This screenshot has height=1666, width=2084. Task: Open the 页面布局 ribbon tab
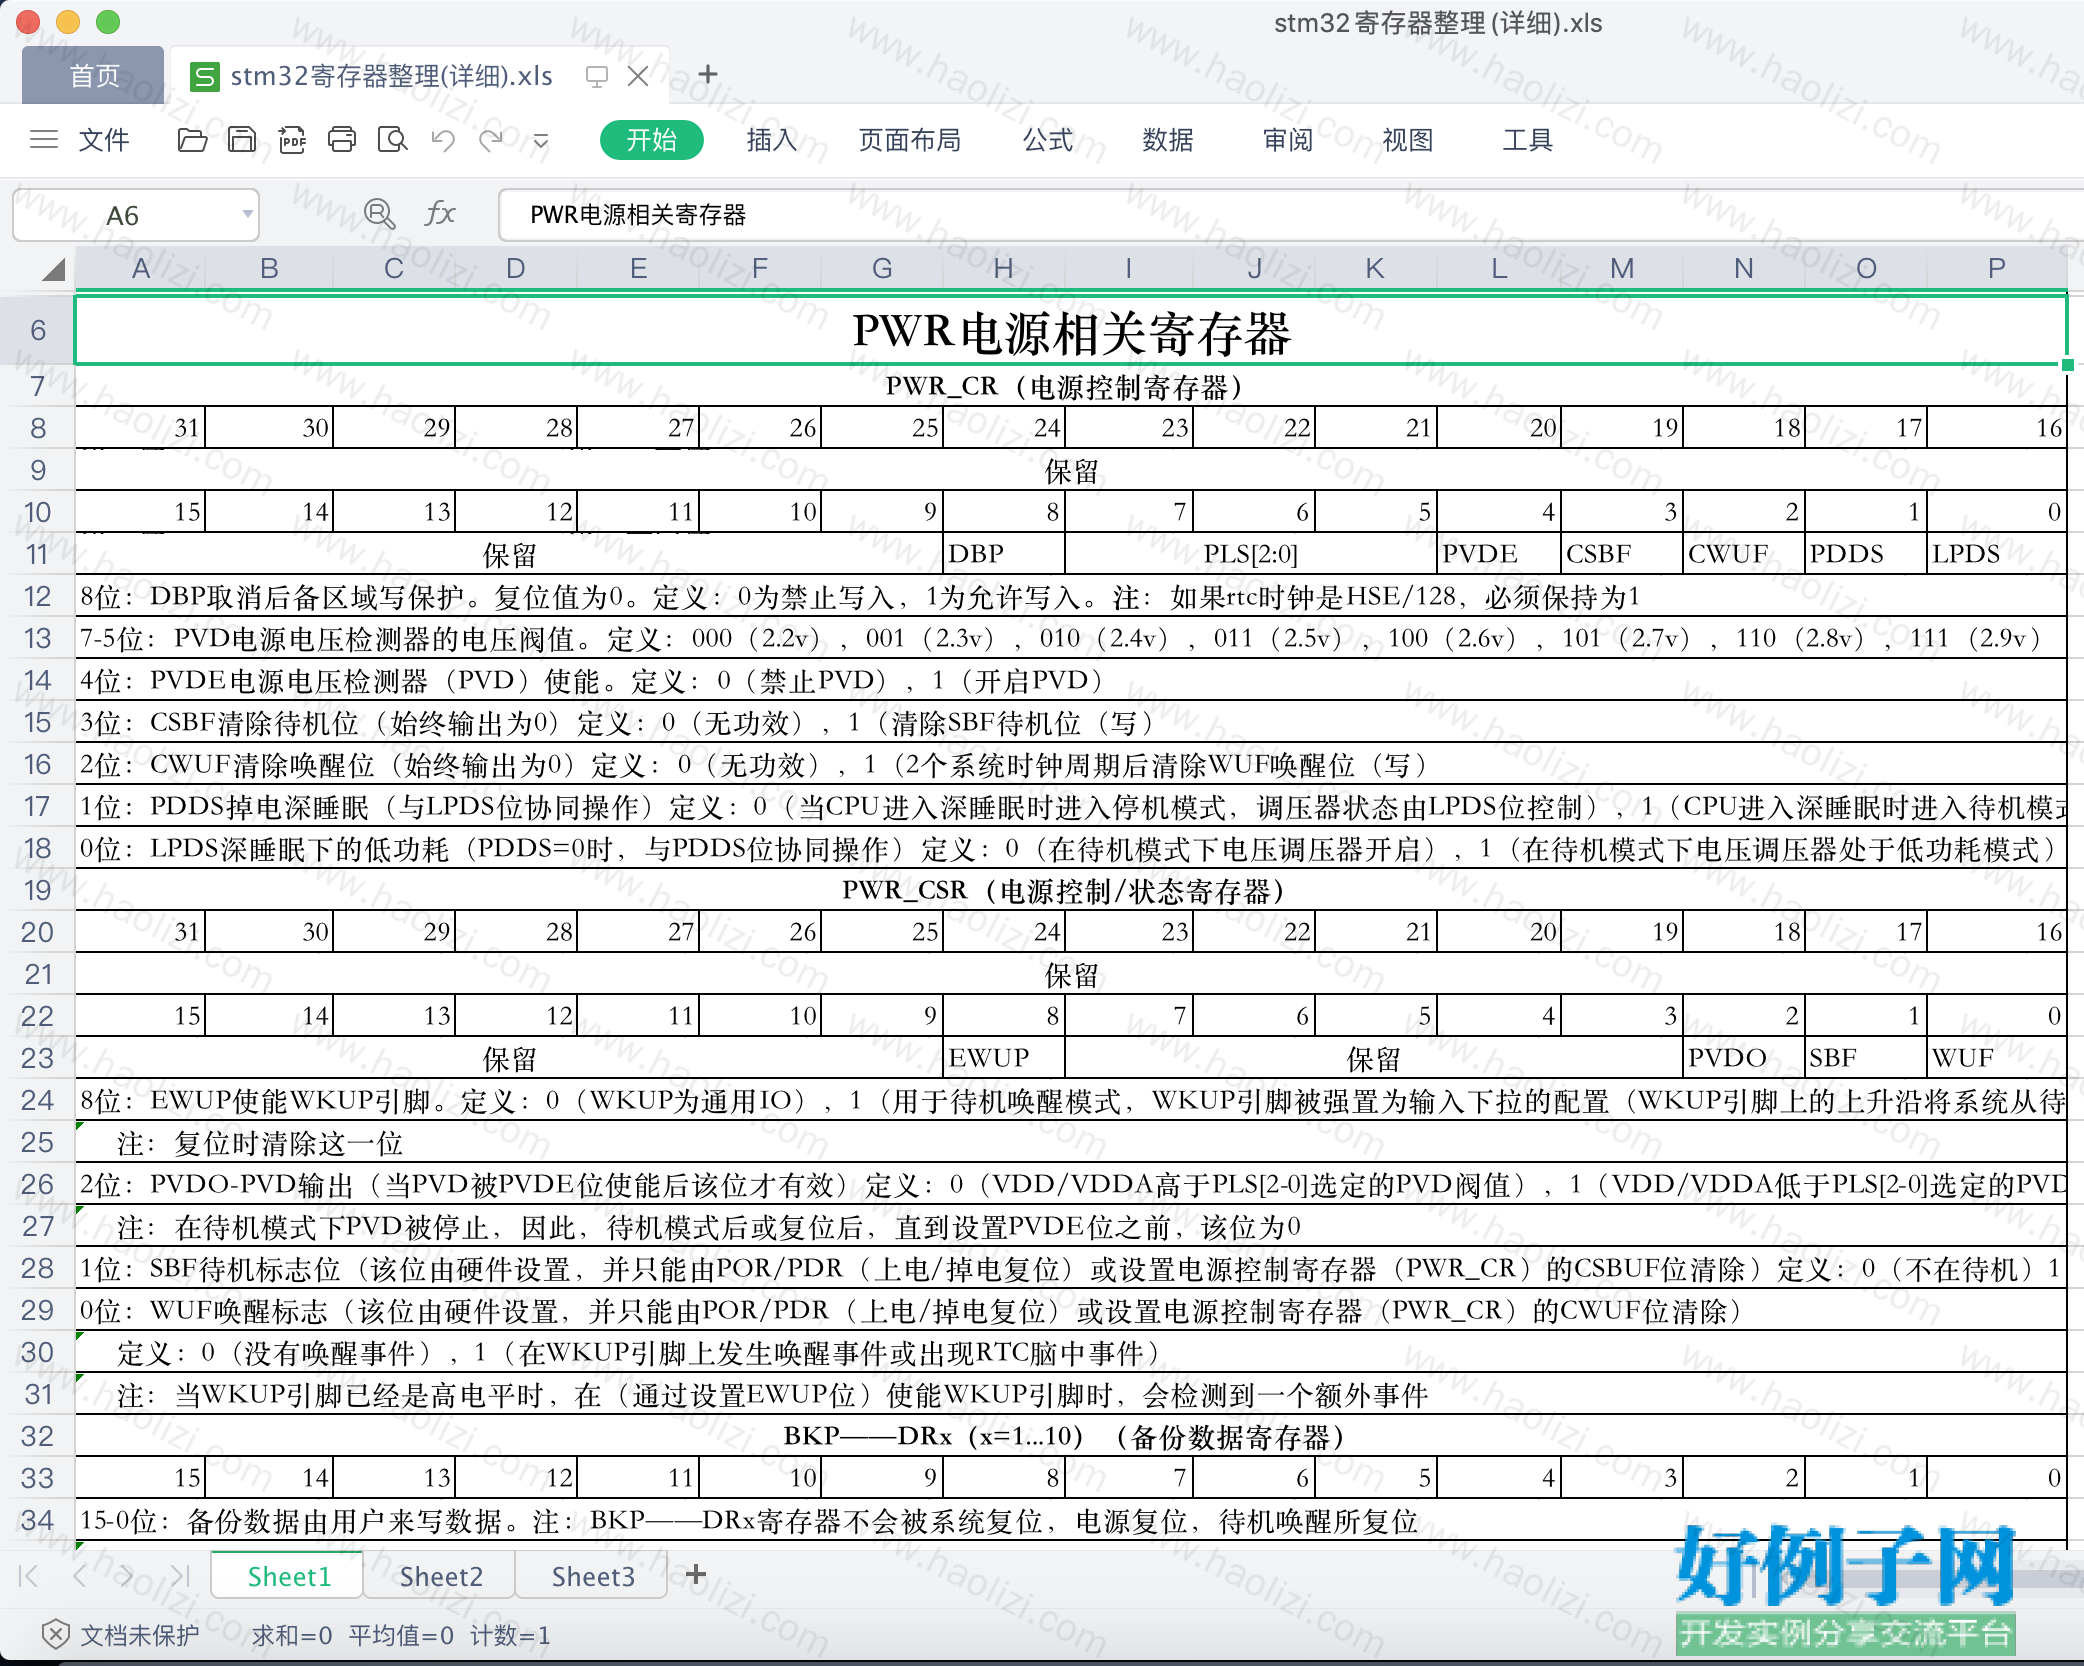point(910,140)
